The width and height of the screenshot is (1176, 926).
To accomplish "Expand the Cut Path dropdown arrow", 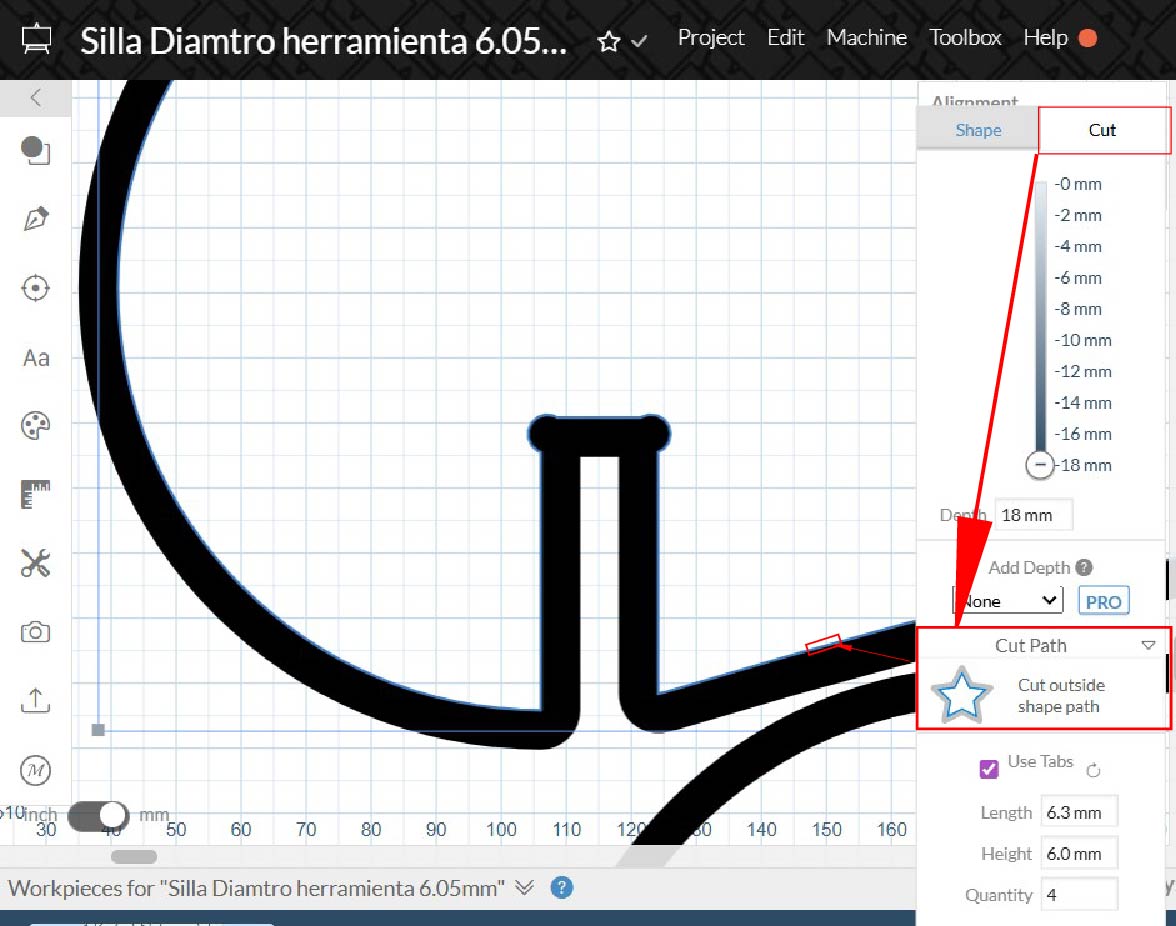I will click(1148, 645).
